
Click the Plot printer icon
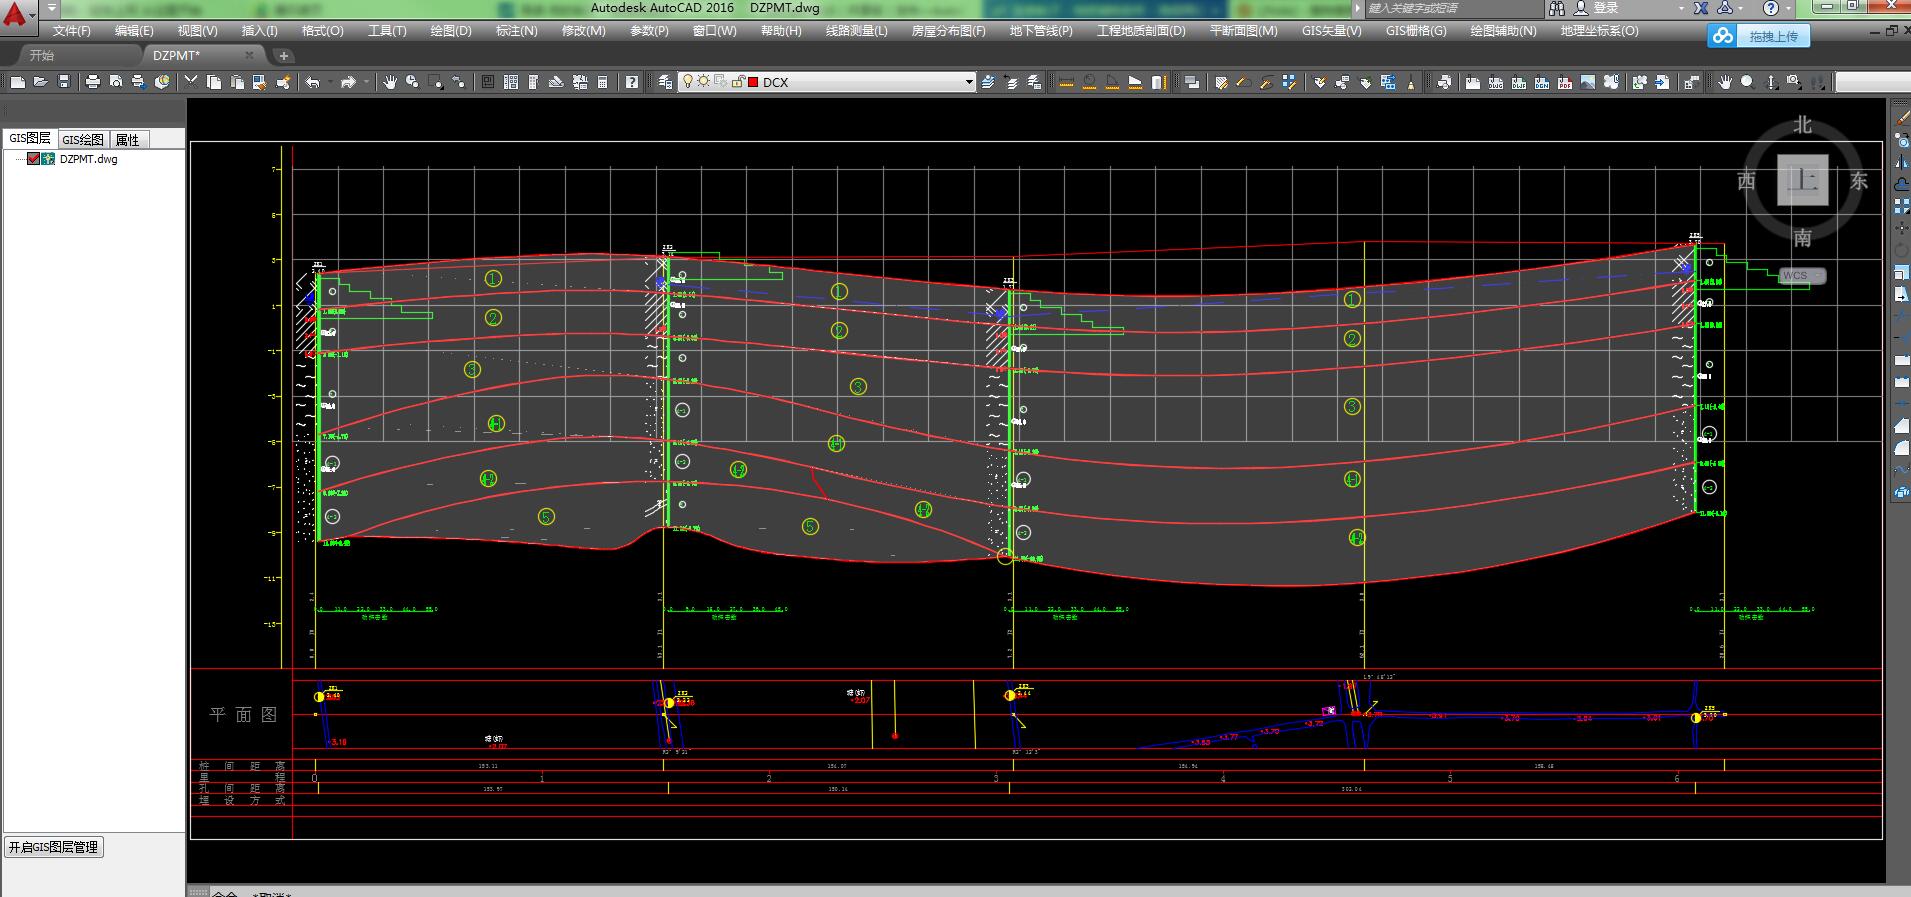coord(93,82)
